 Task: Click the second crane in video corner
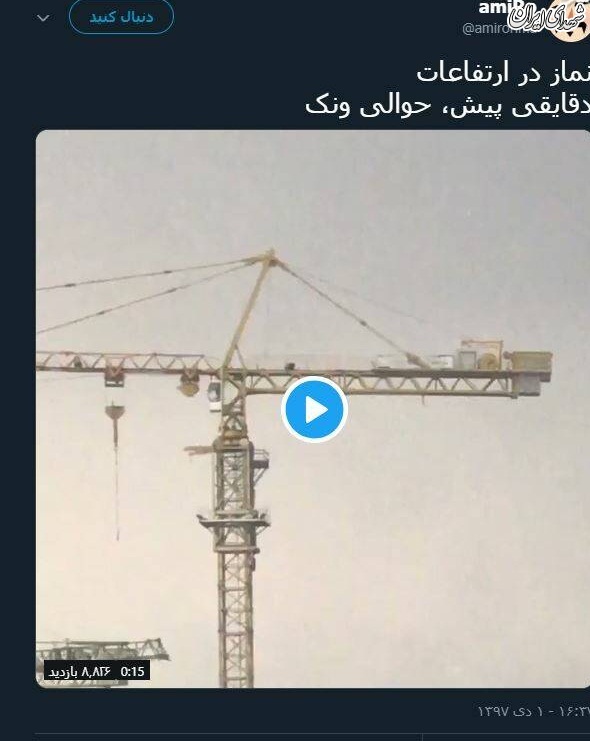coord(102,652)
